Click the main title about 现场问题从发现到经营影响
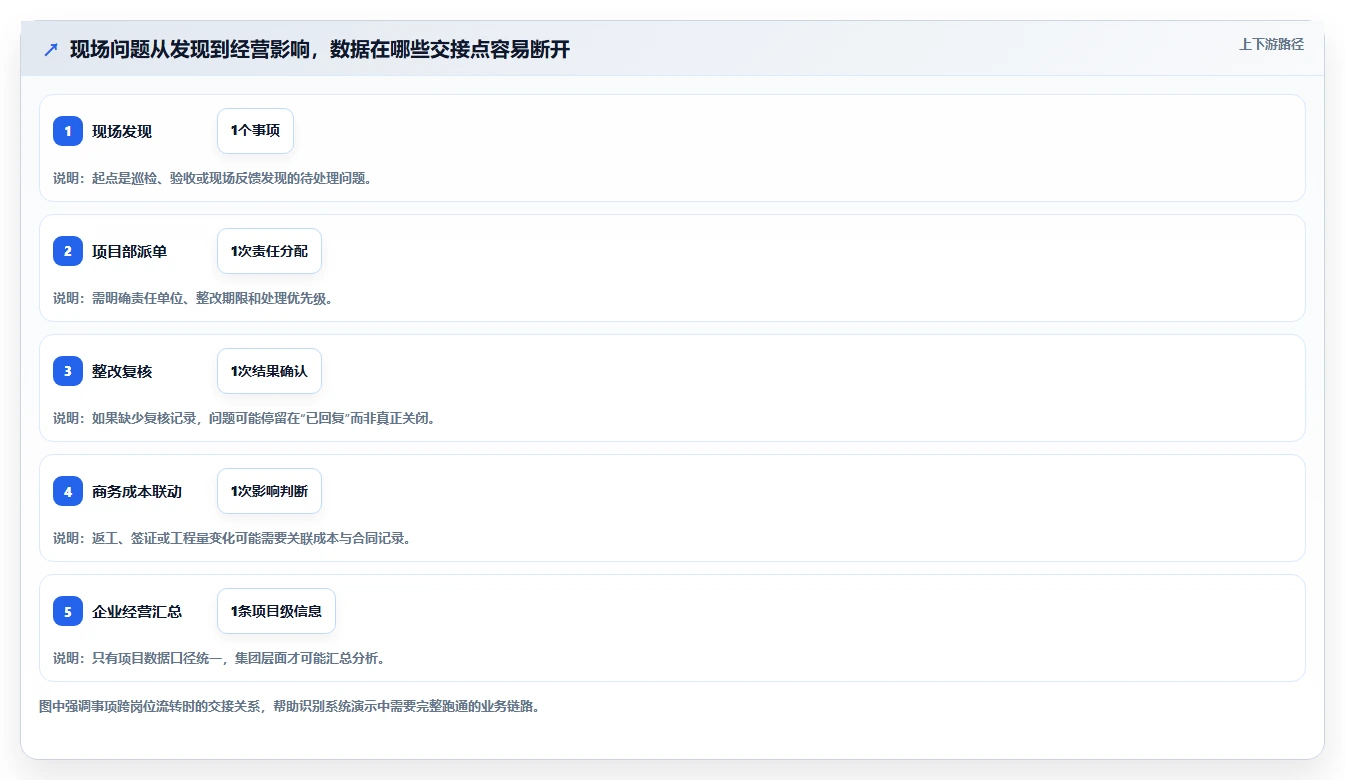This screenshot has width=1345, height=780. tap(320, 50)
